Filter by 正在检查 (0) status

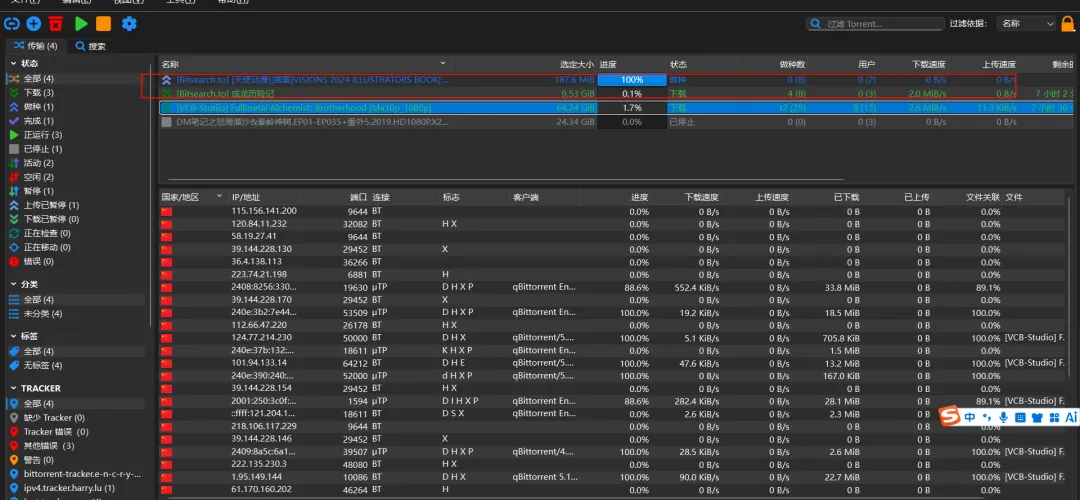tap(76, 233)
